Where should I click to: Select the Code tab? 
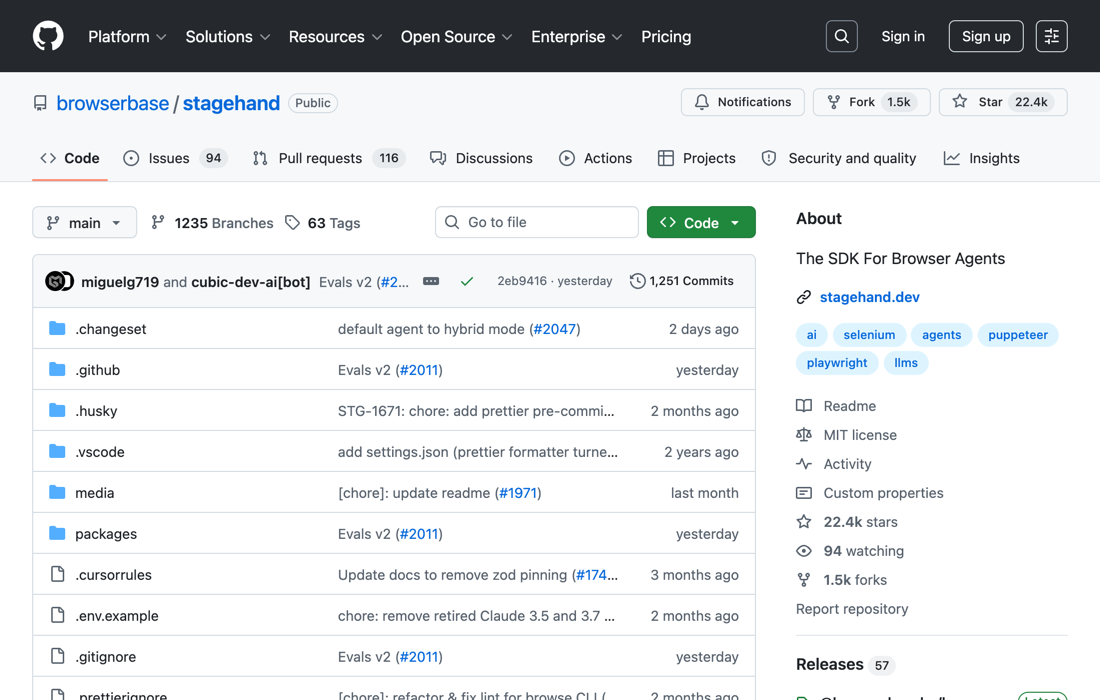tap(69, 159)
